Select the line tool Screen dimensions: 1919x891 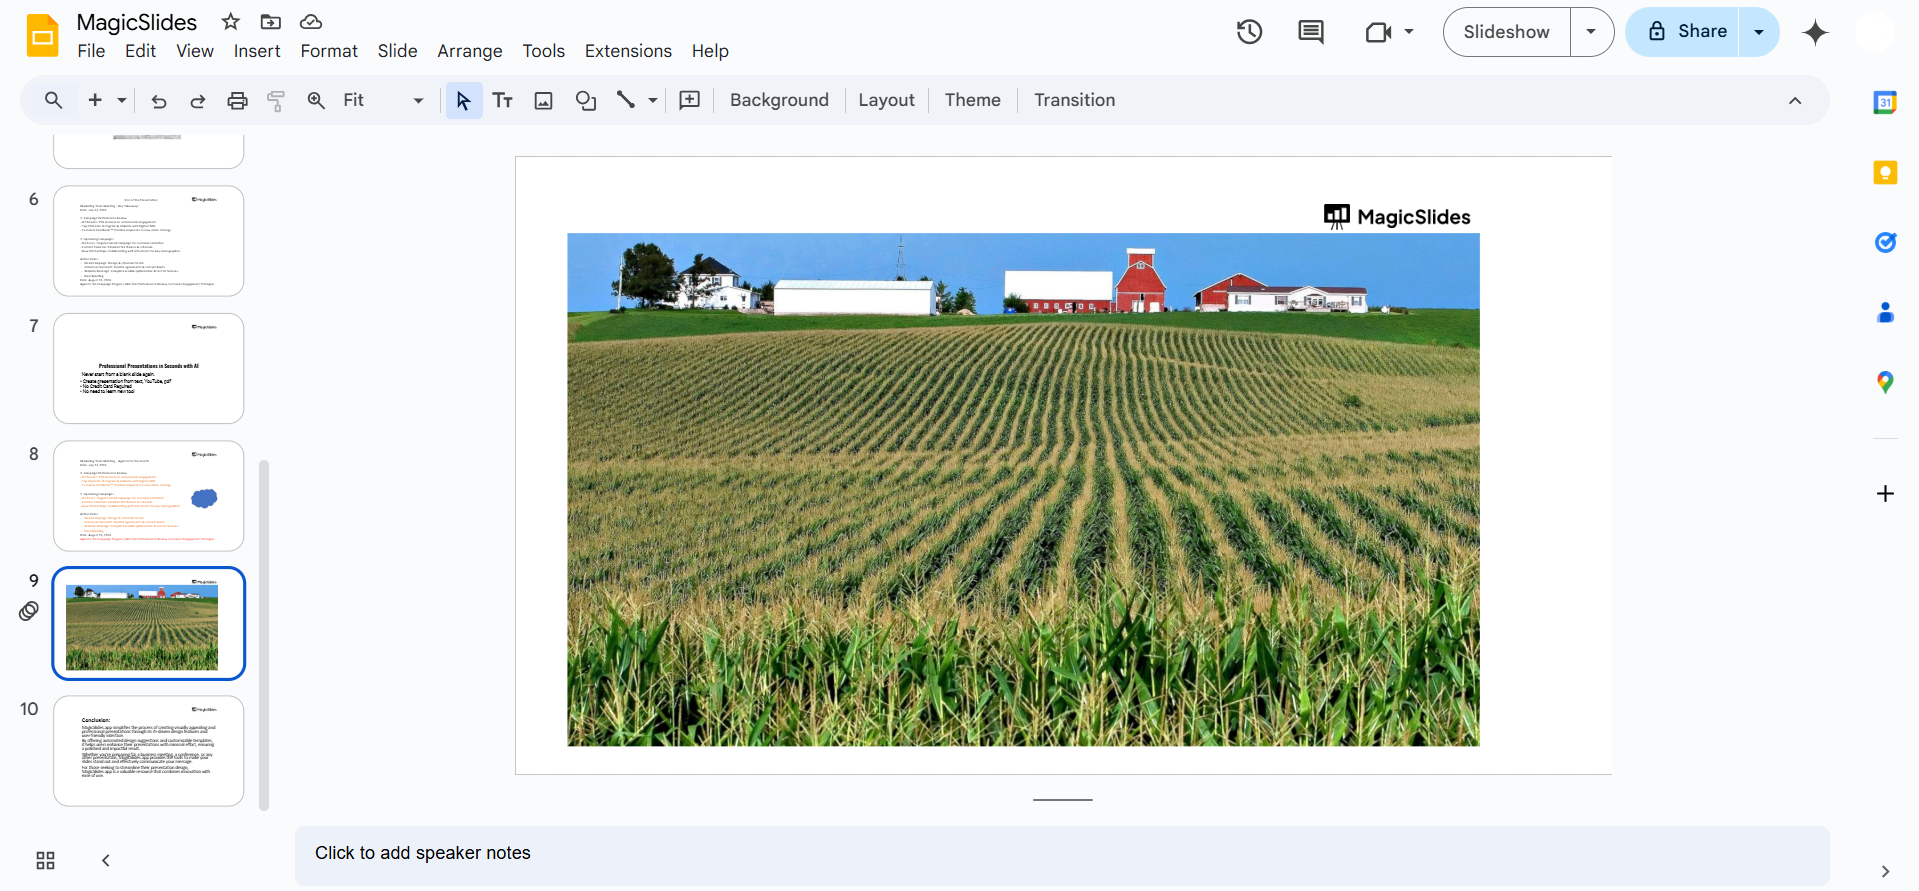point(626,100)
